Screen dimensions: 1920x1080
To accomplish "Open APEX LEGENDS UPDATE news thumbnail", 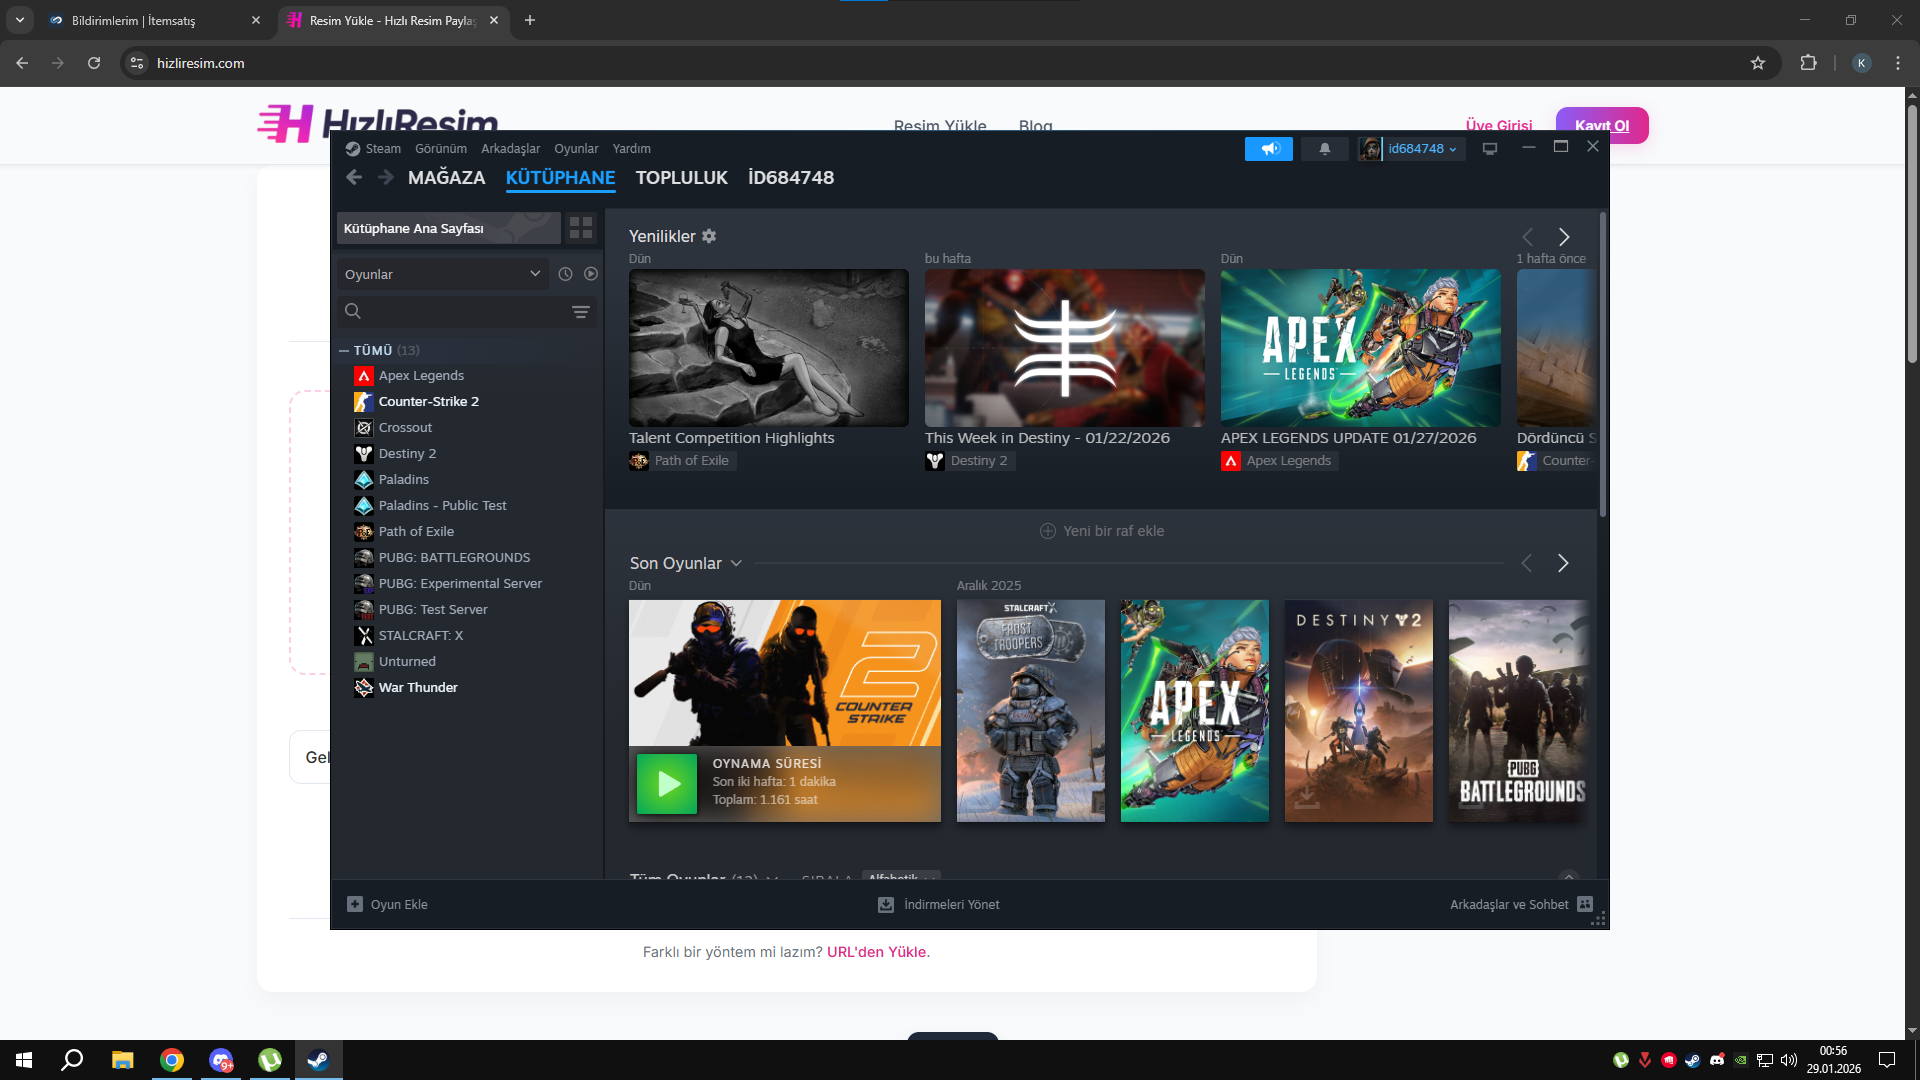I will [1361, 348].
